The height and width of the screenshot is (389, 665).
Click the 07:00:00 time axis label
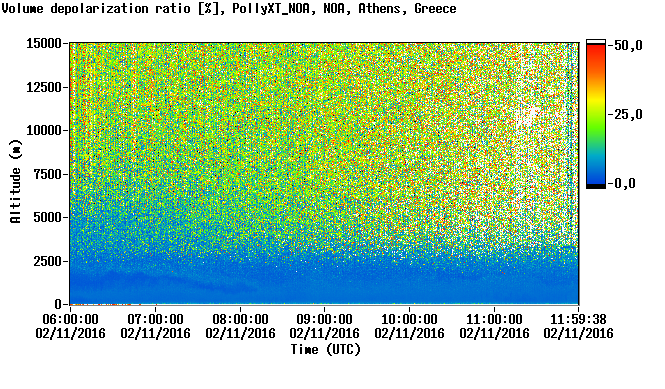pyautogui.click(x=155, y=319)
